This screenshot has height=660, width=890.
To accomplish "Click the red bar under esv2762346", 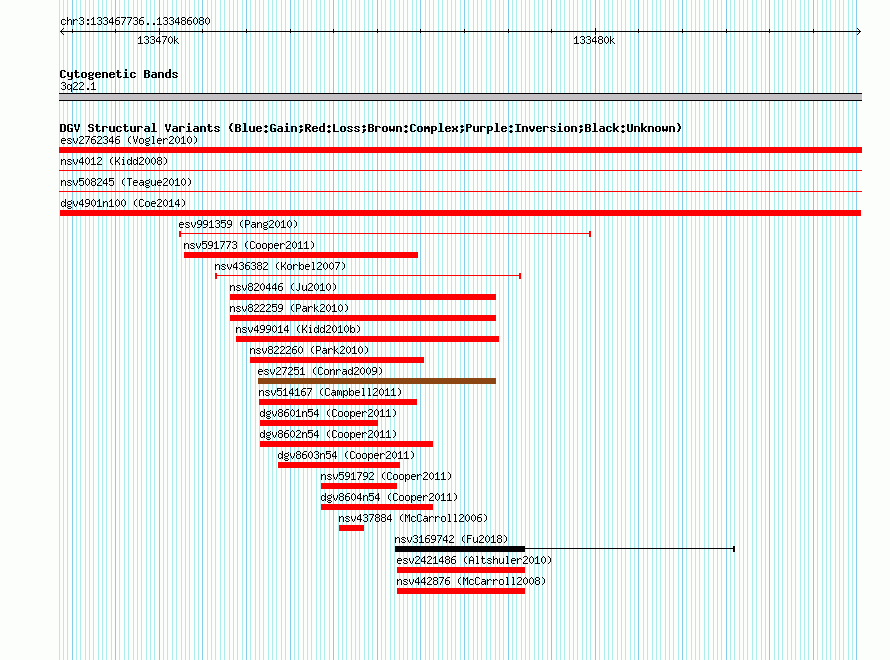I will coord(460,150).
